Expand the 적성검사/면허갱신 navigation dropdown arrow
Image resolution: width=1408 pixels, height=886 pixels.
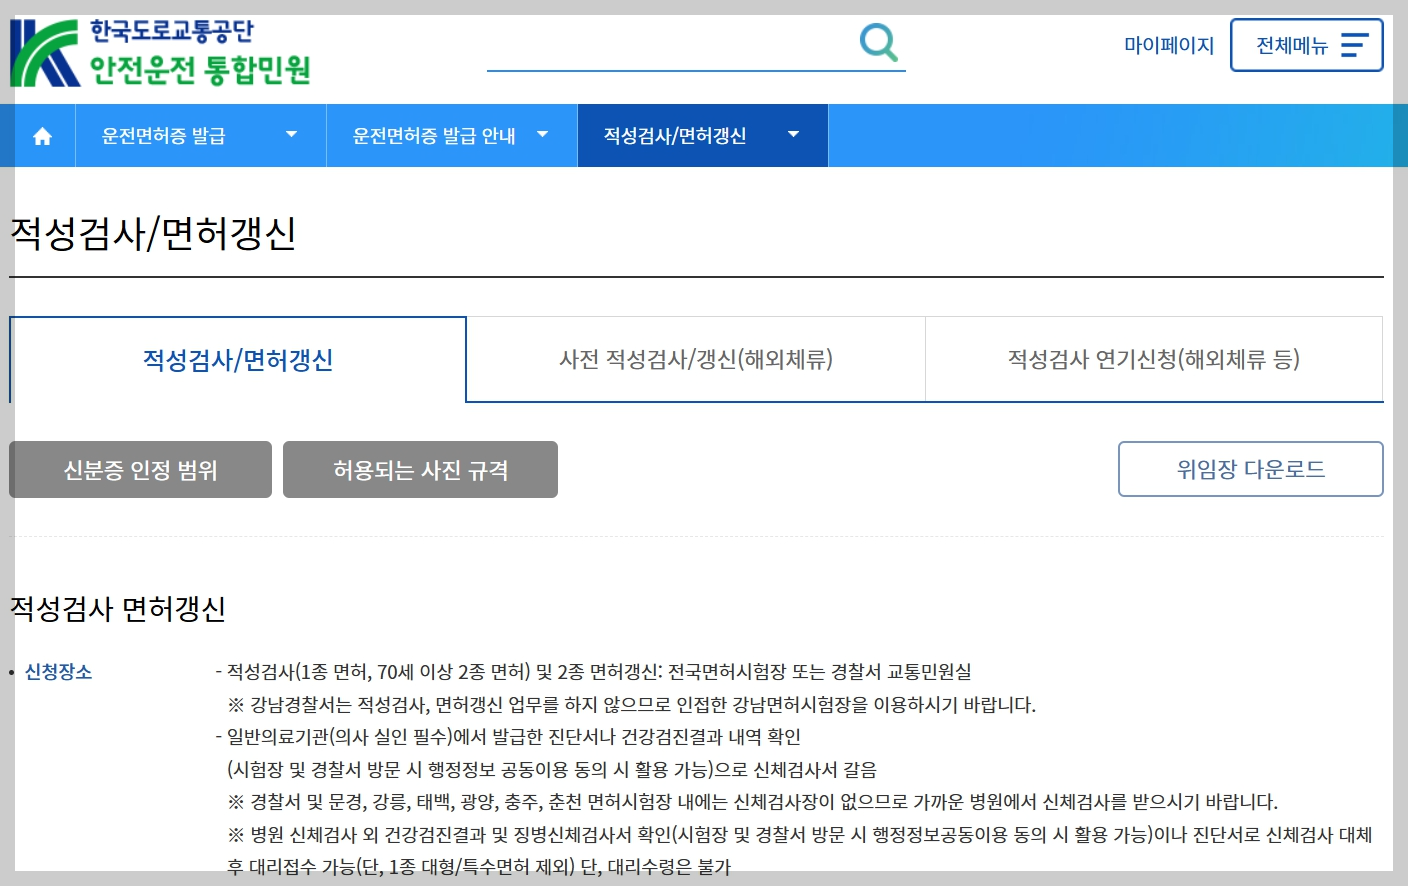click(793, 134)
